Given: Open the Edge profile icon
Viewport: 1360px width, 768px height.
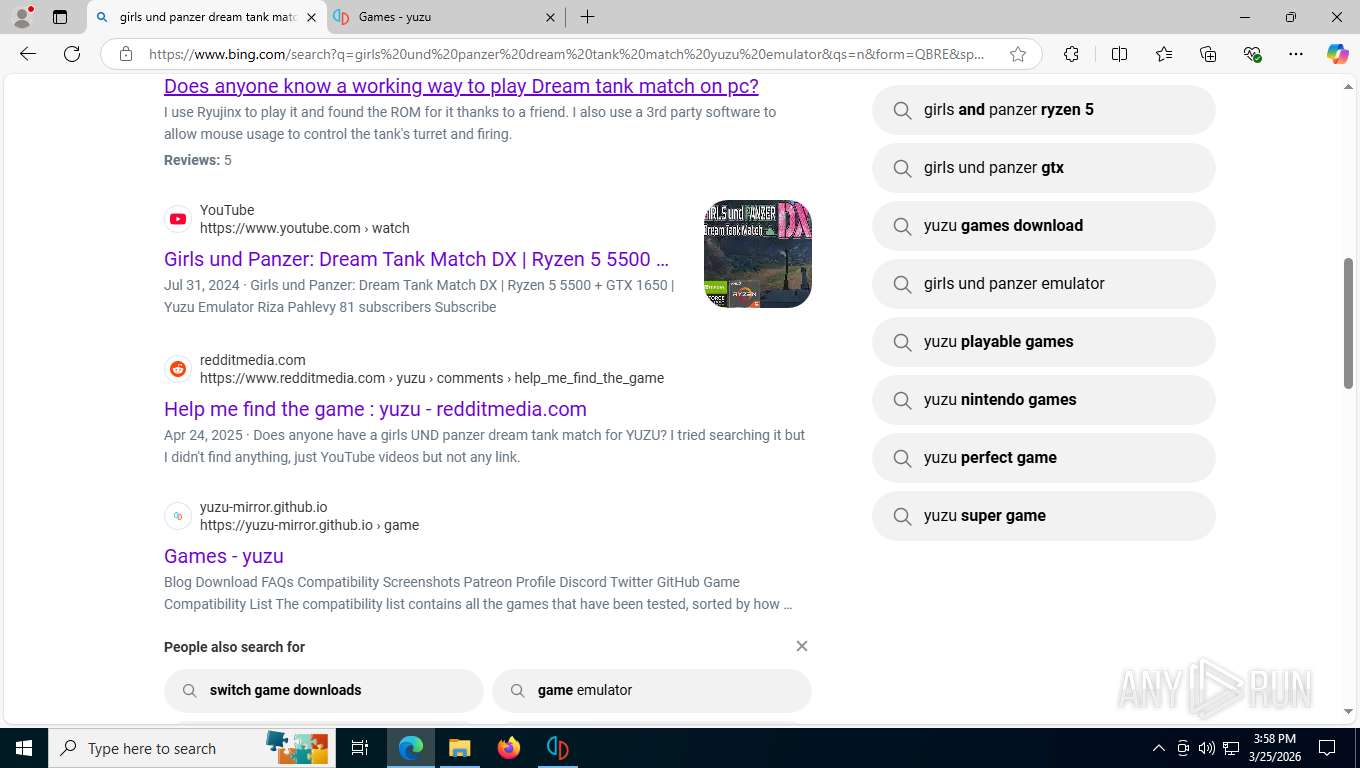Looking at the screenshot, I should tap(22, 17).
